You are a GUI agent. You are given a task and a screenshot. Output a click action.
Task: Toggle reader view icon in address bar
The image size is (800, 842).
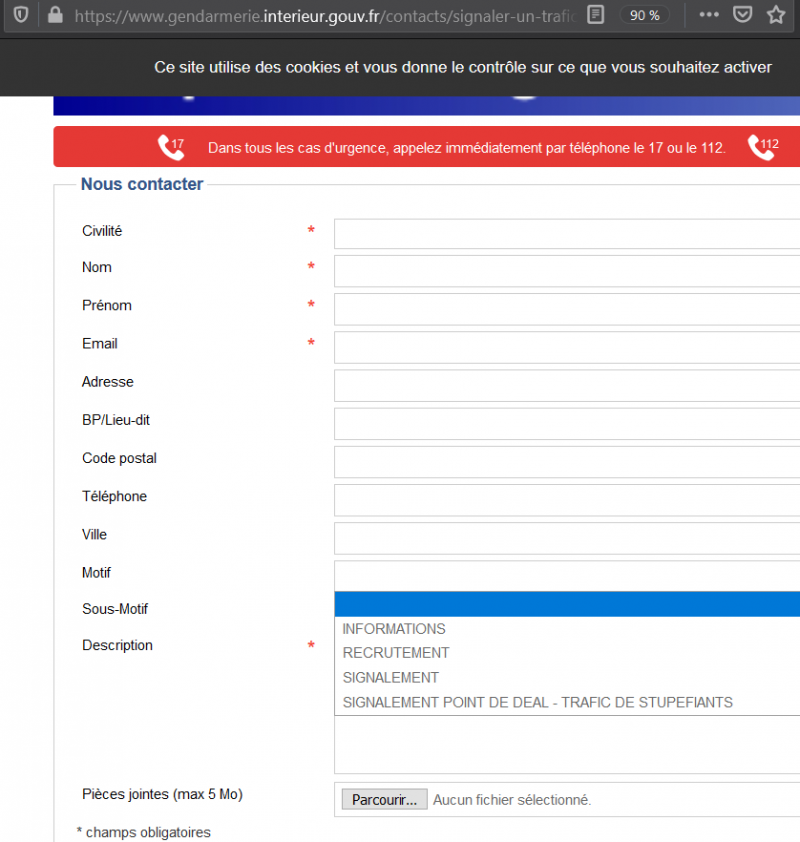coord(596,15)
